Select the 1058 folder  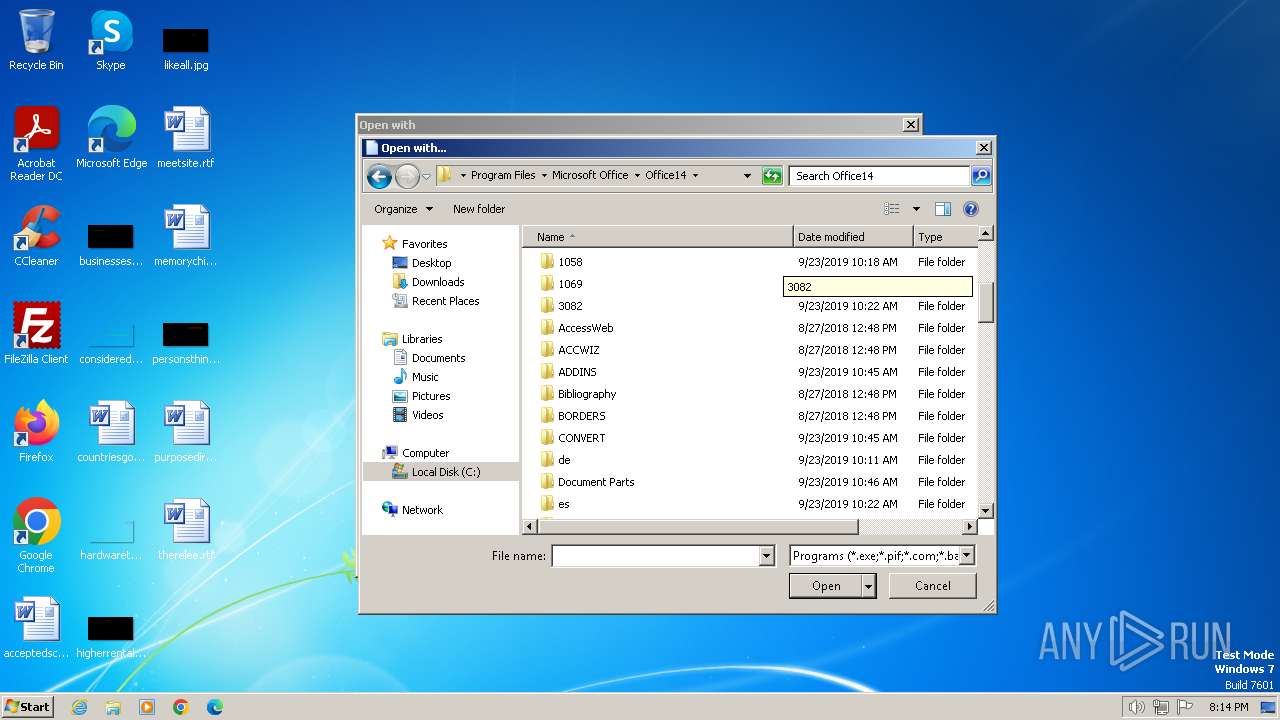click(x=570, y=262)
